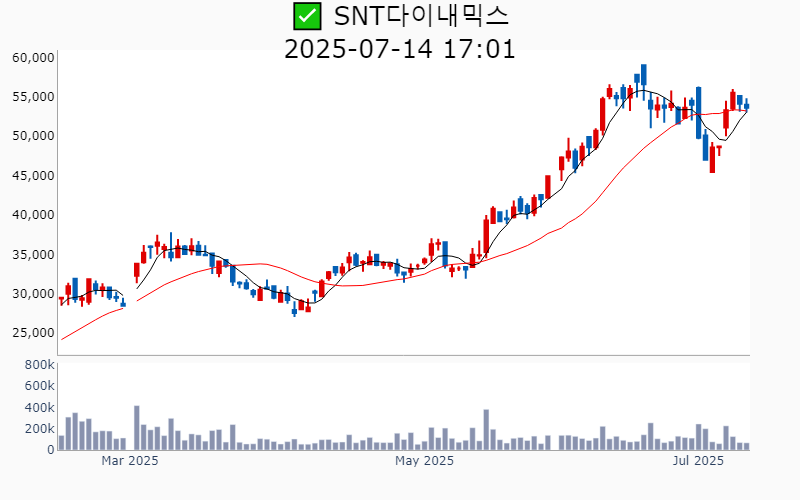Click the 800k volume axis label
This screenshot has width=800, height=500.
point(39,365)
